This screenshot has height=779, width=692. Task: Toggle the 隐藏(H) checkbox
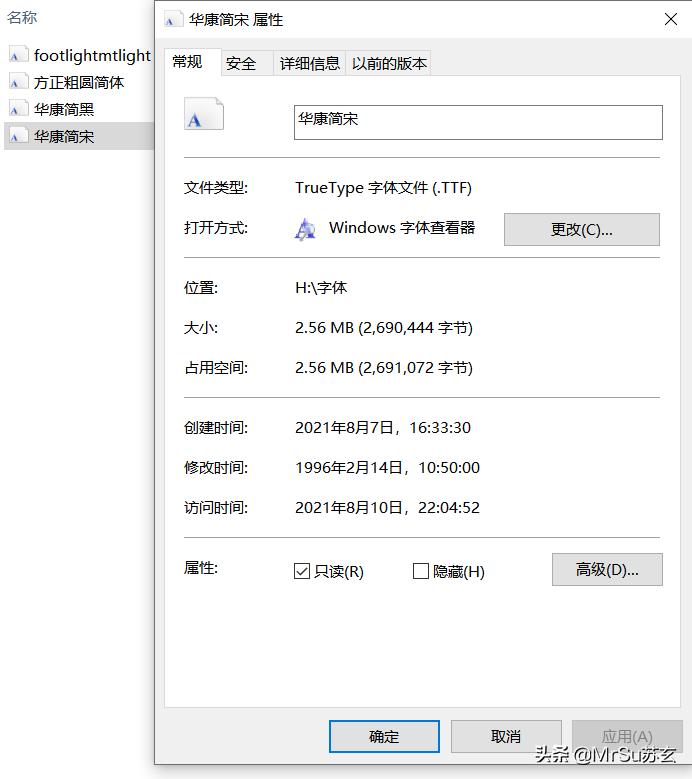[421, 571]
